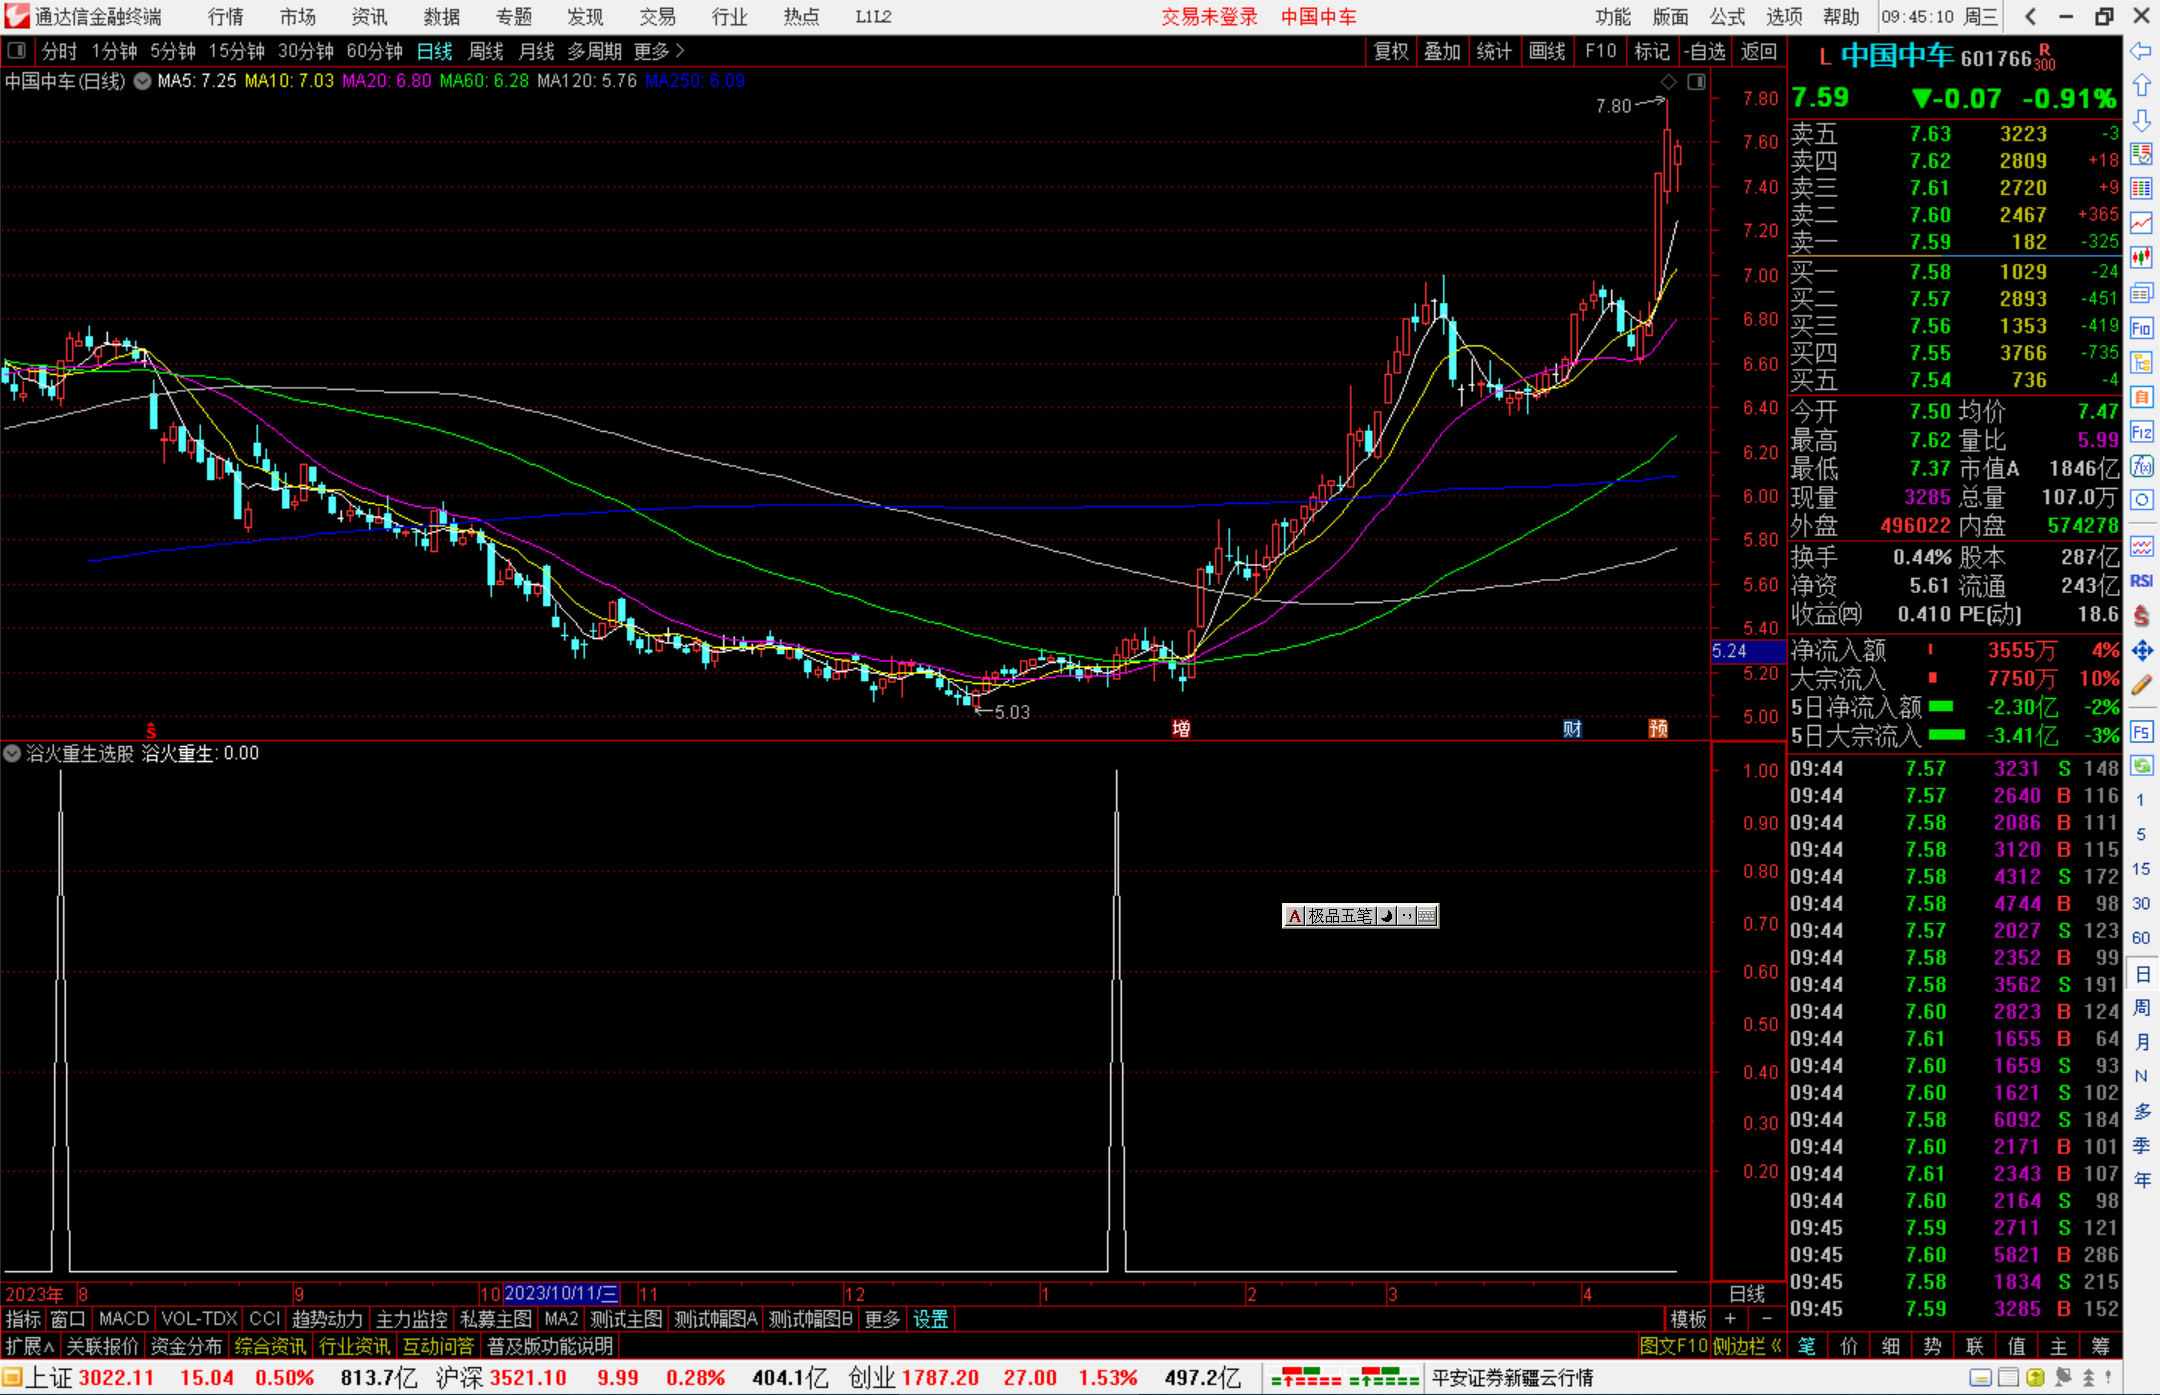Open the 行情 menu

(225, 17)
